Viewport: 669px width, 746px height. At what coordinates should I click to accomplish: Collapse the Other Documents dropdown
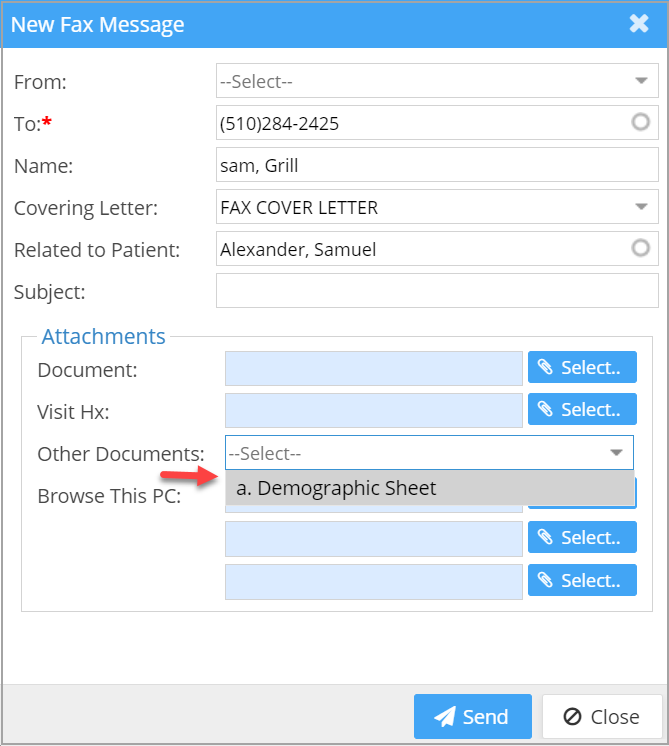point(617,453)
